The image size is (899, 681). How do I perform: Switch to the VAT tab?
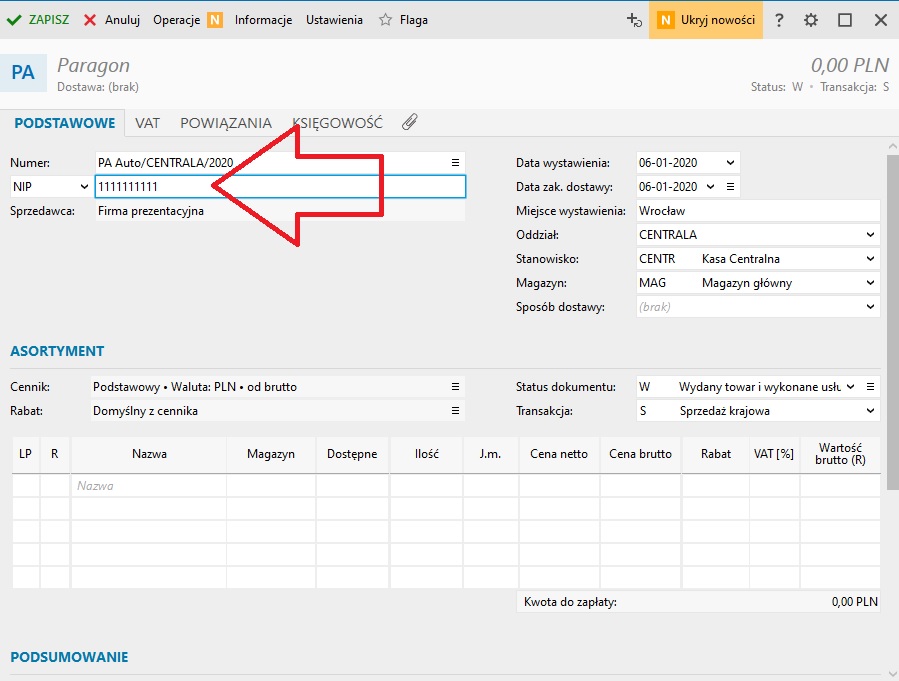(147, 123)
